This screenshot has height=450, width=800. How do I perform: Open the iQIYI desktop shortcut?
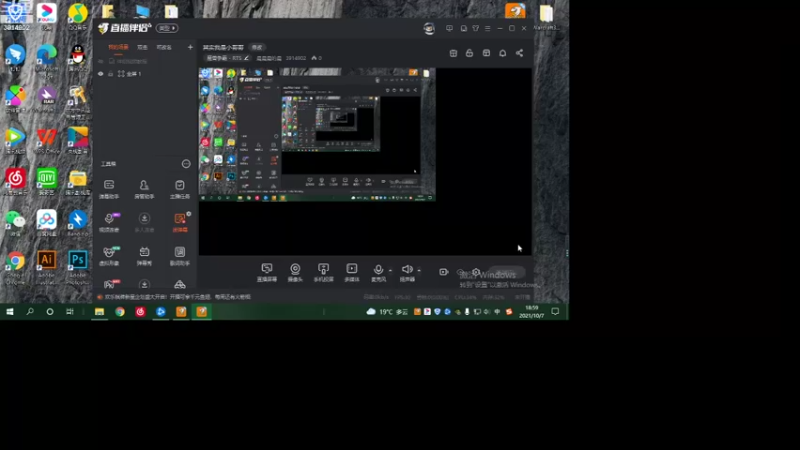click(x=46, y=182)
